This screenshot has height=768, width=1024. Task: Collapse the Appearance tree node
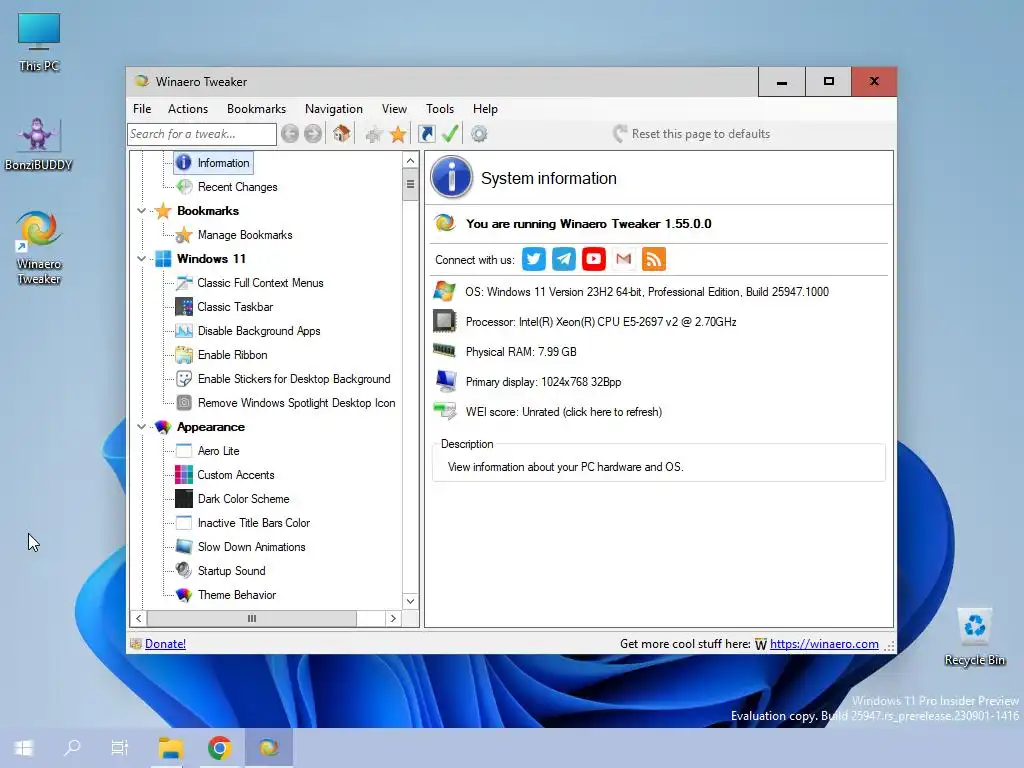point(141,427)
